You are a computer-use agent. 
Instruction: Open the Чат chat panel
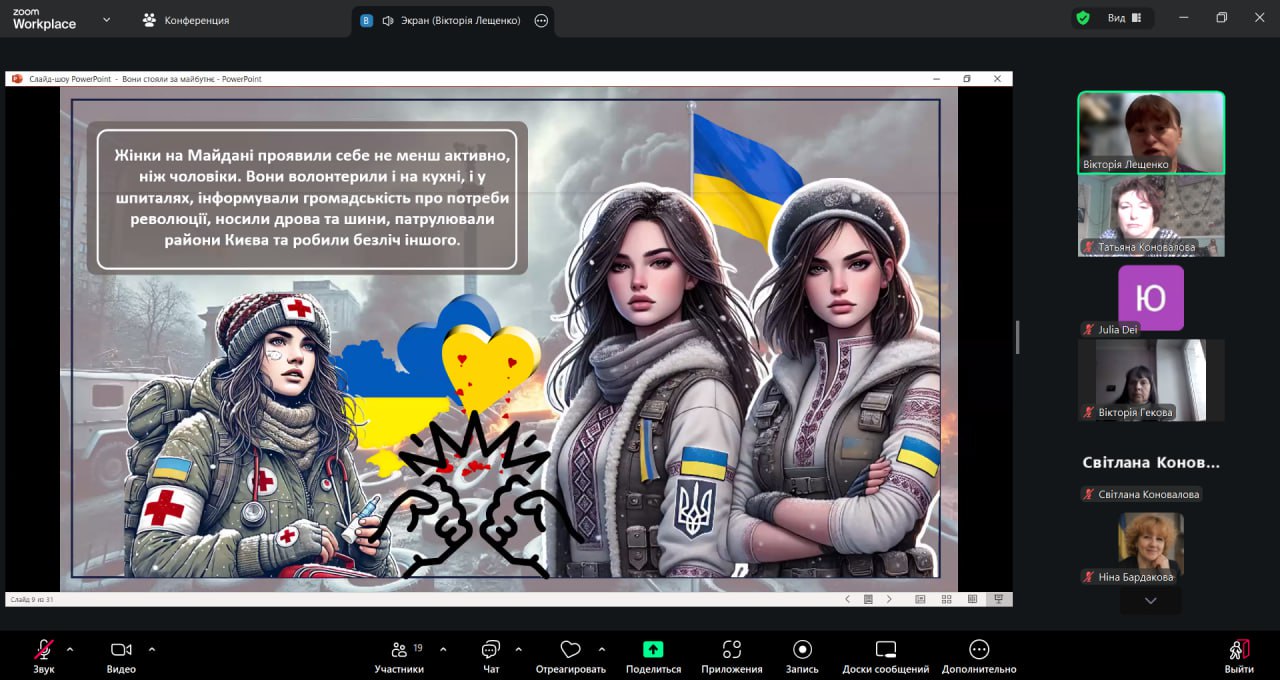(x=490, y=650)
